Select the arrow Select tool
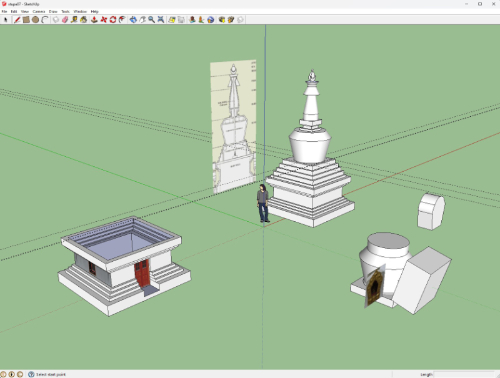This screenshot has height=378, width=500. coord(5,20)
